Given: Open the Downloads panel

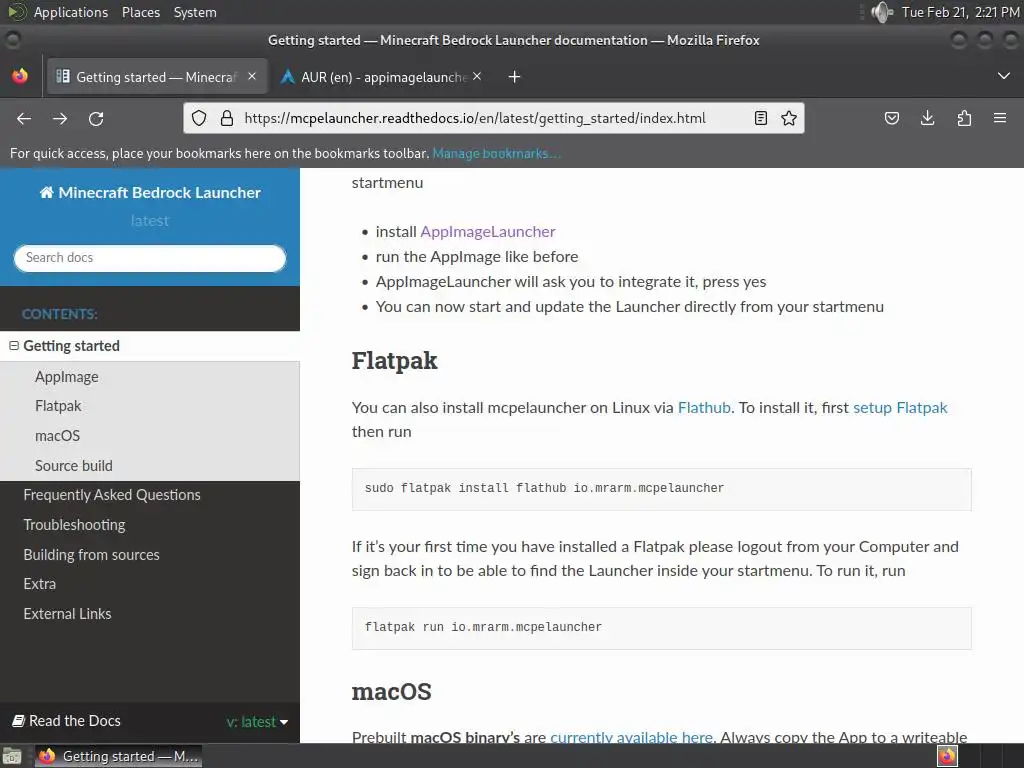Looking at the screenshot, I should pos(927,118).
